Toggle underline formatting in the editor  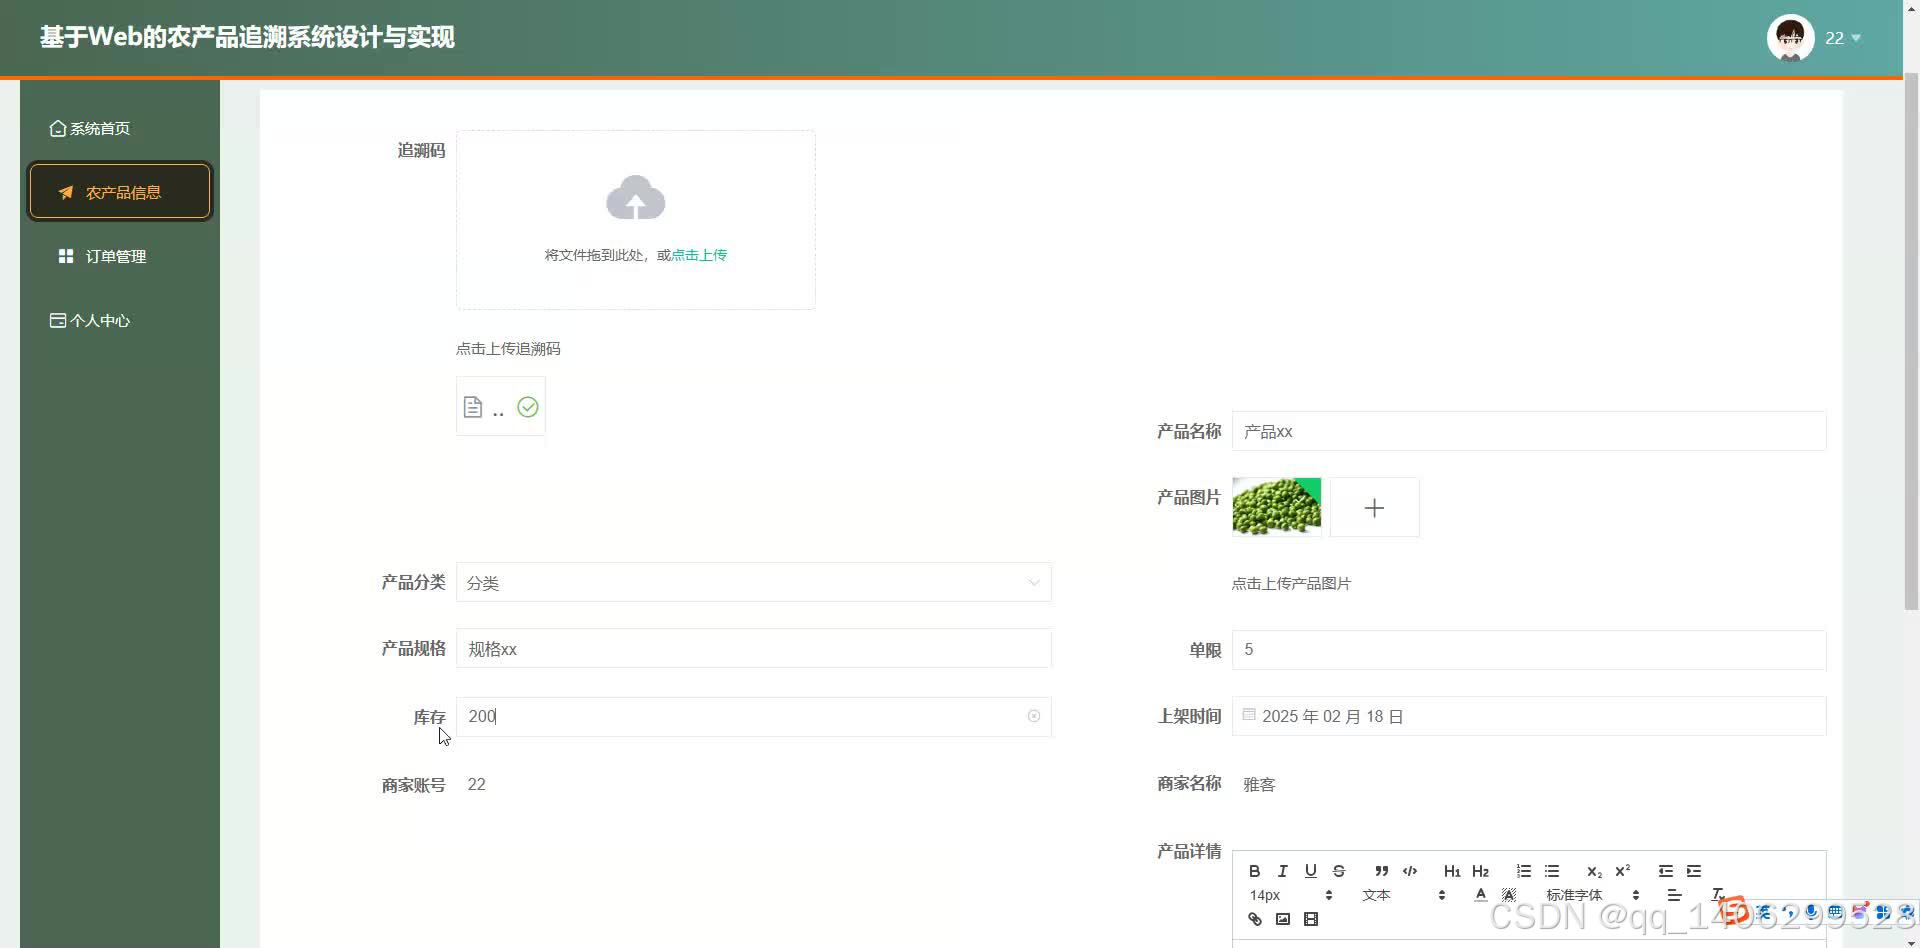1310,870
